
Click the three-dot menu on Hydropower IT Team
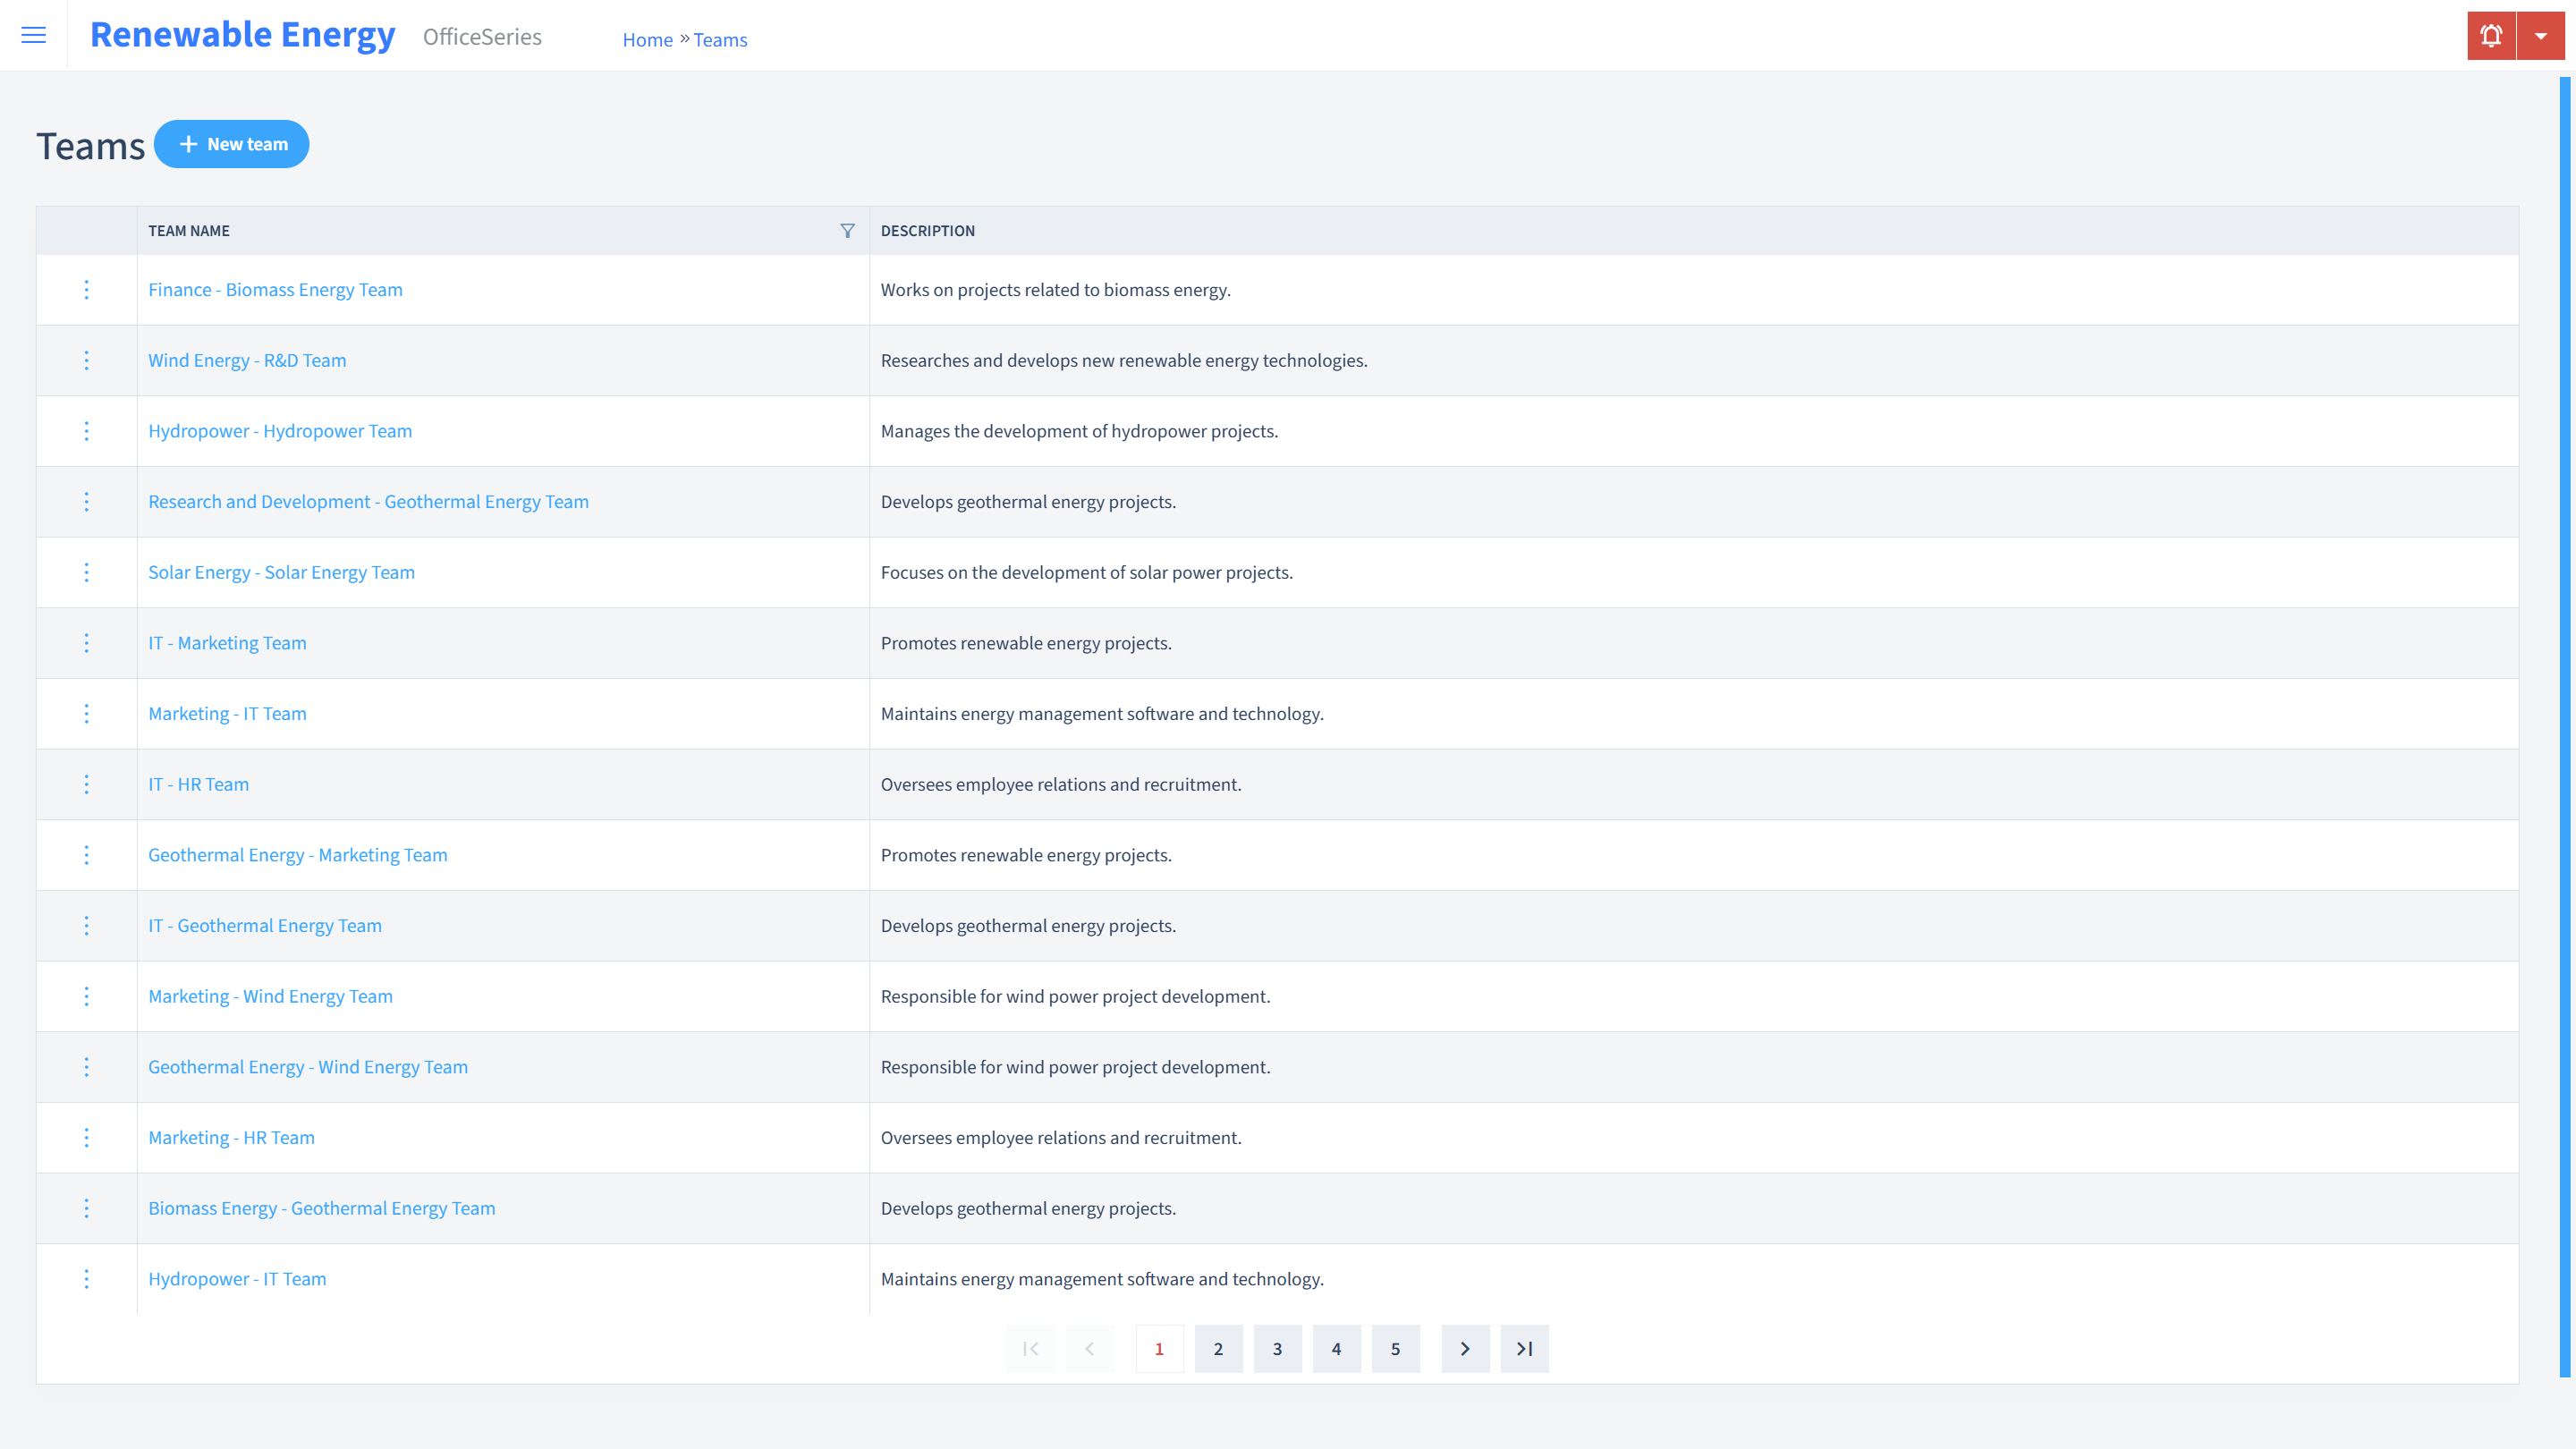point(85,1279)
